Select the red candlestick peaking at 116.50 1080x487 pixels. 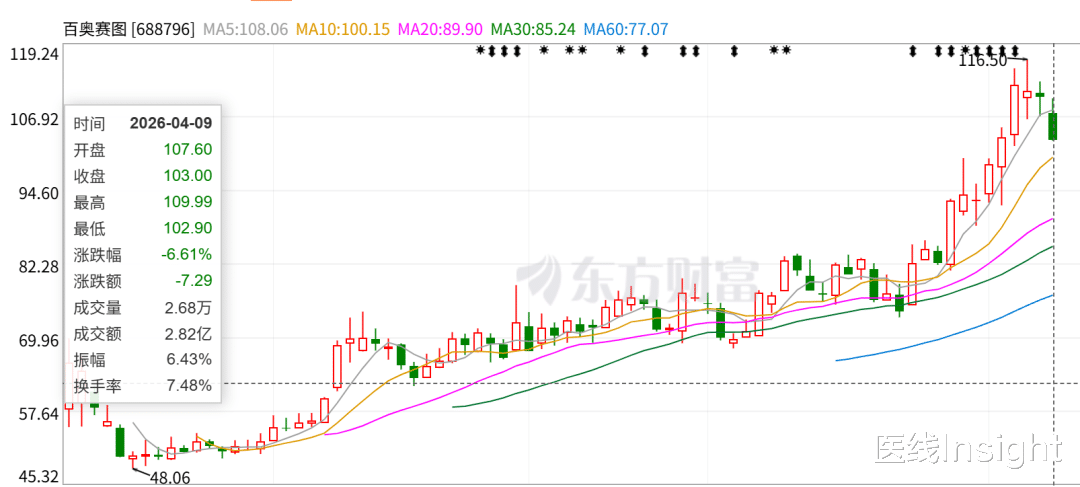(x=1027, y=94)
